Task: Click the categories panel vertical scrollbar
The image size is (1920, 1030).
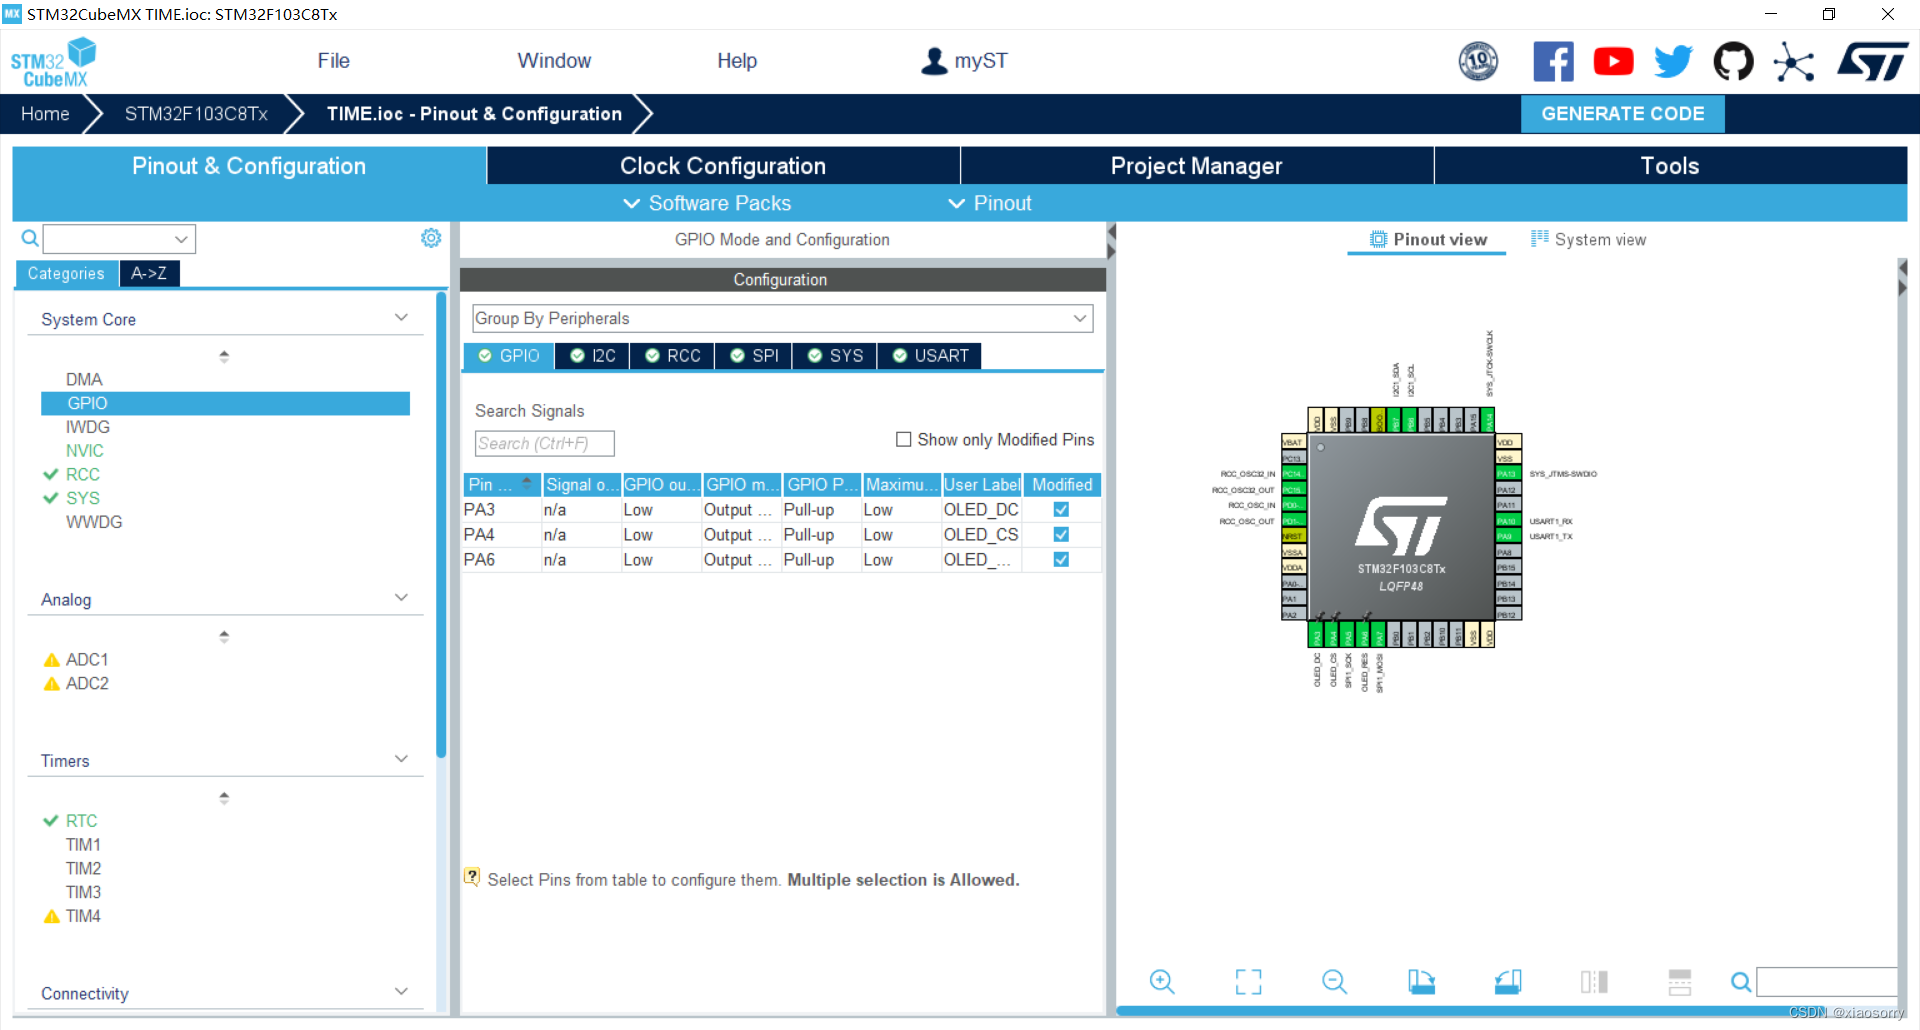Action: pos(441,525)
